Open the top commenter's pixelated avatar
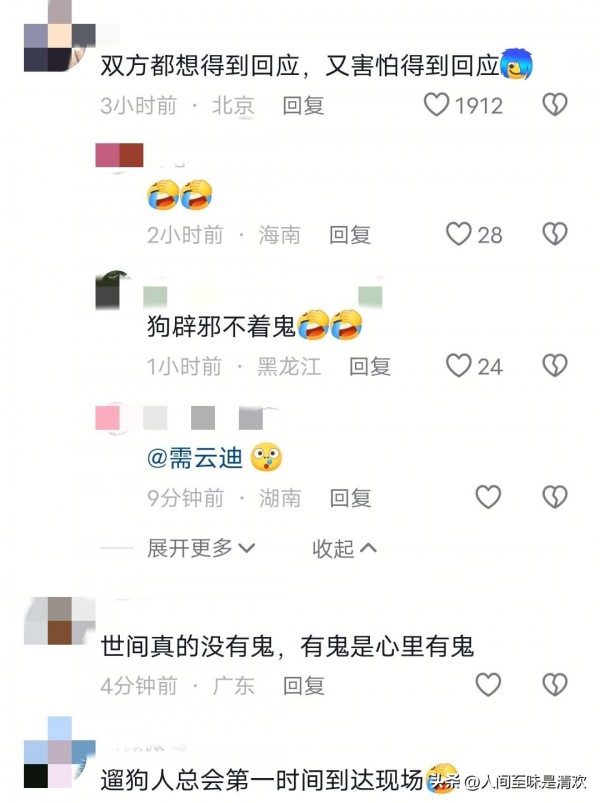The height and width of the screenshot is (803, 600). pos(59,36)
